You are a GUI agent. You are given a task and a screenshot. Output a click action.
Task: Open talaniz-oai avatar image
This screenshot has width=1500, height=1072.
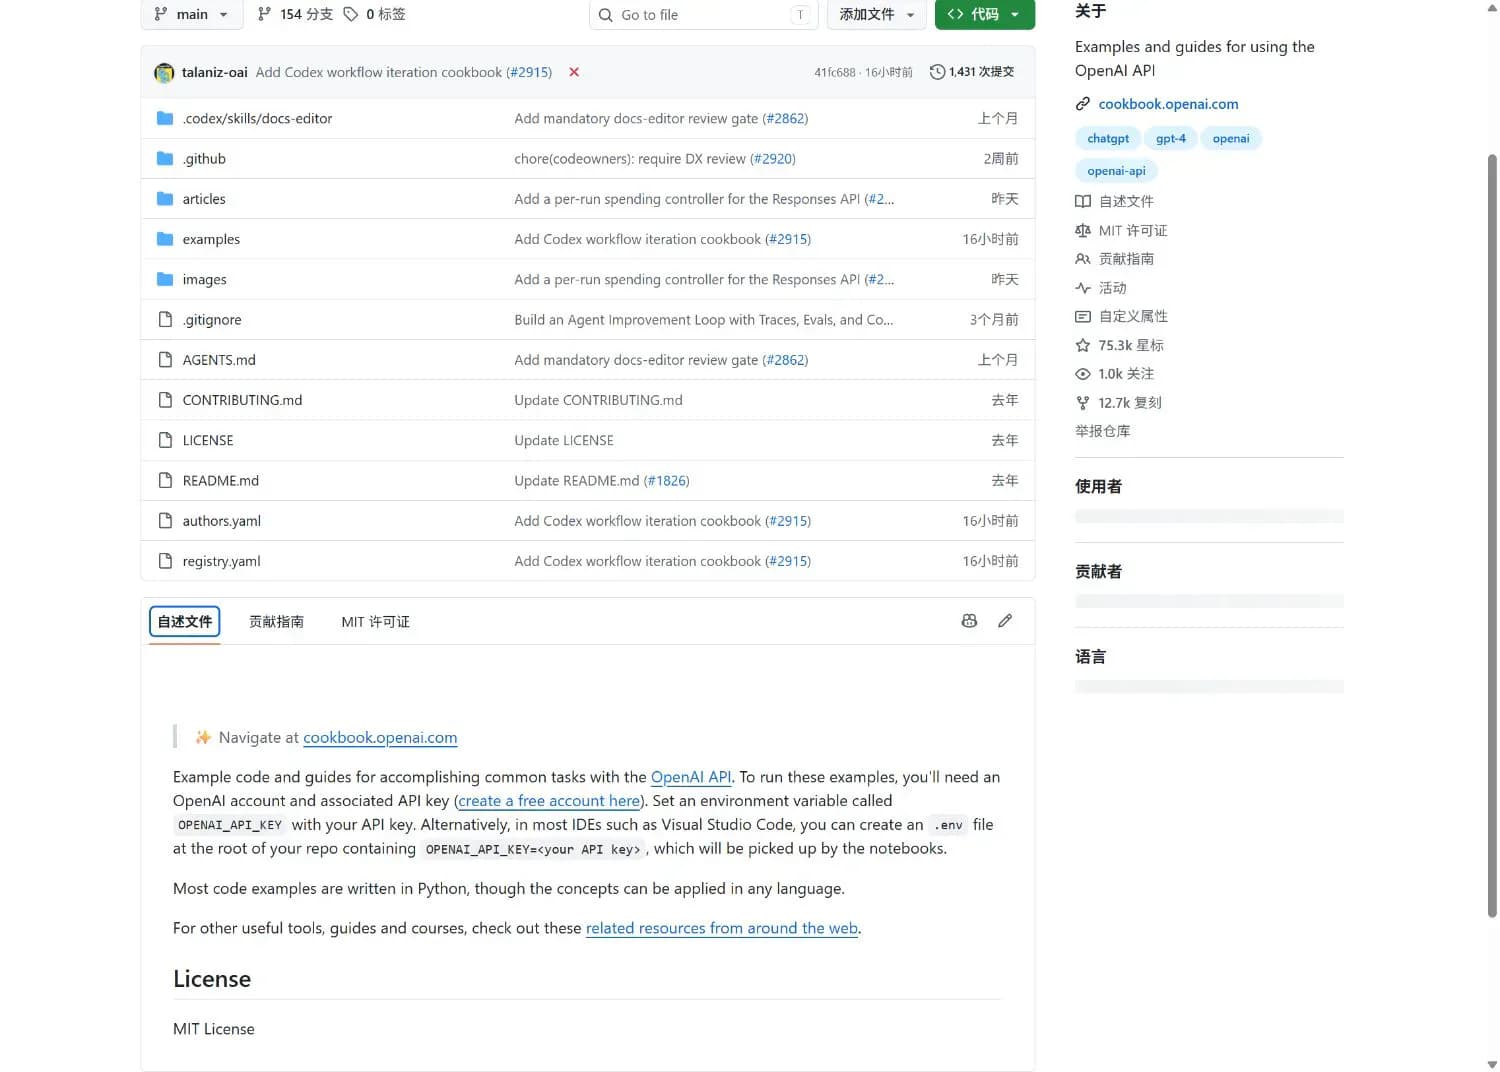164,73
